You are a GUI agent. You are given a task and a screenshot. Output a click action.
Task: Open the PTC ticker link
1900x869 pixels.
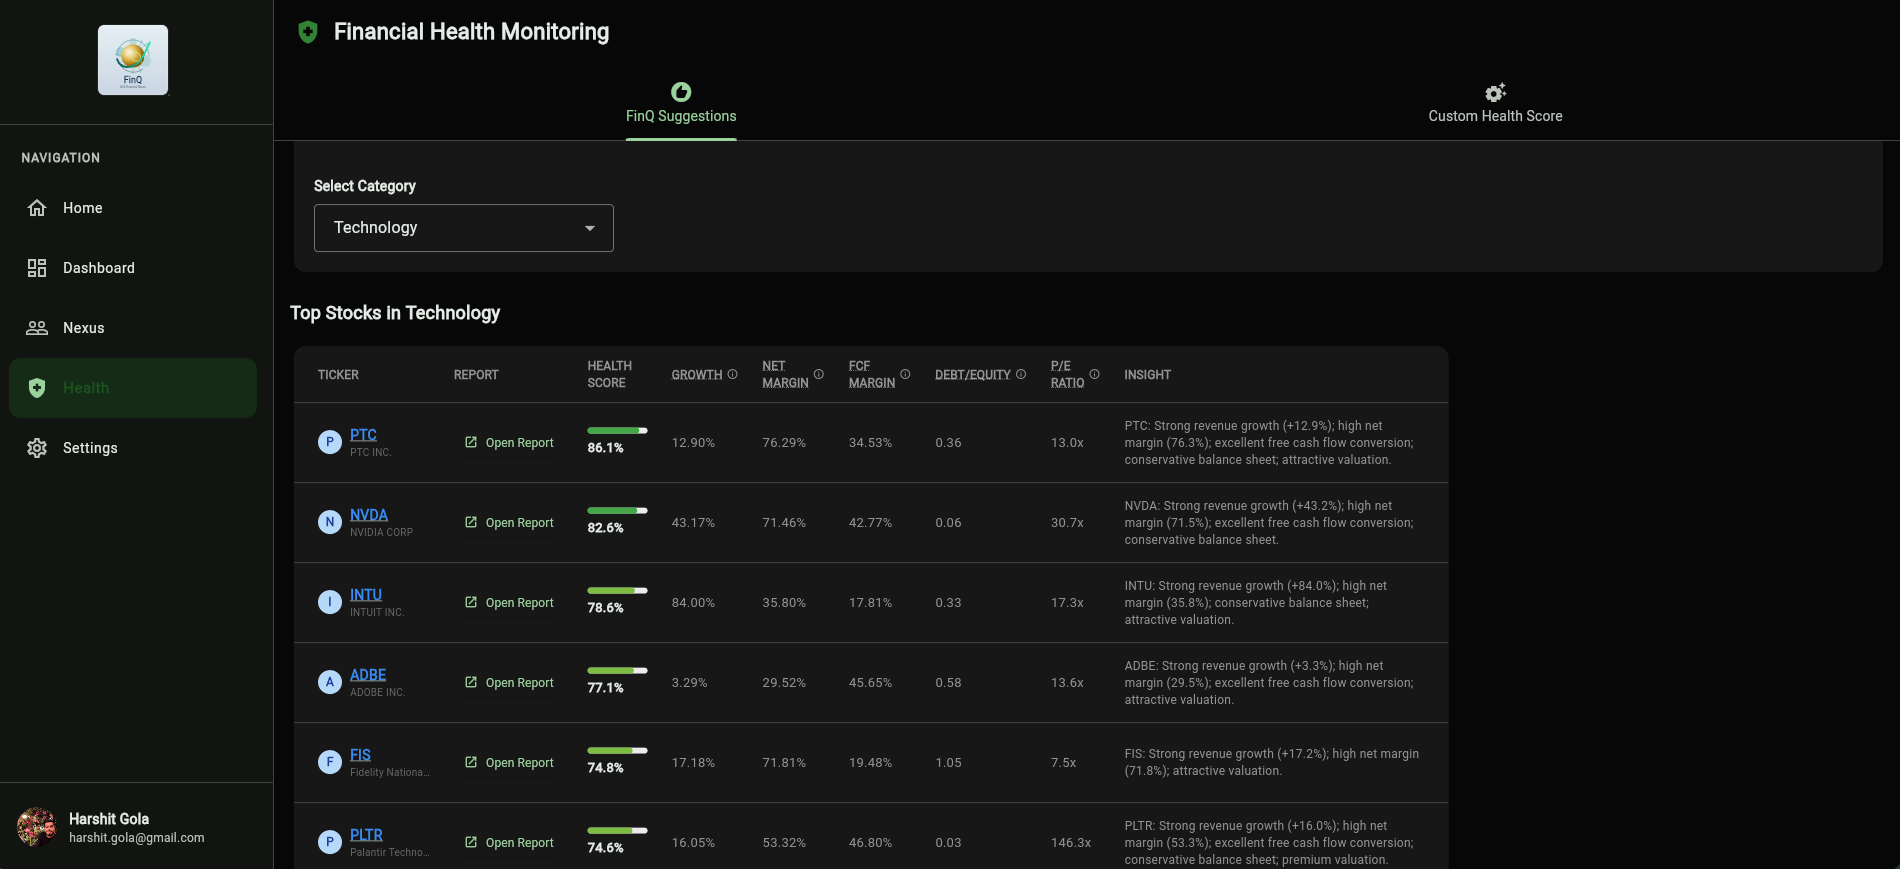(x=363, y=435)
